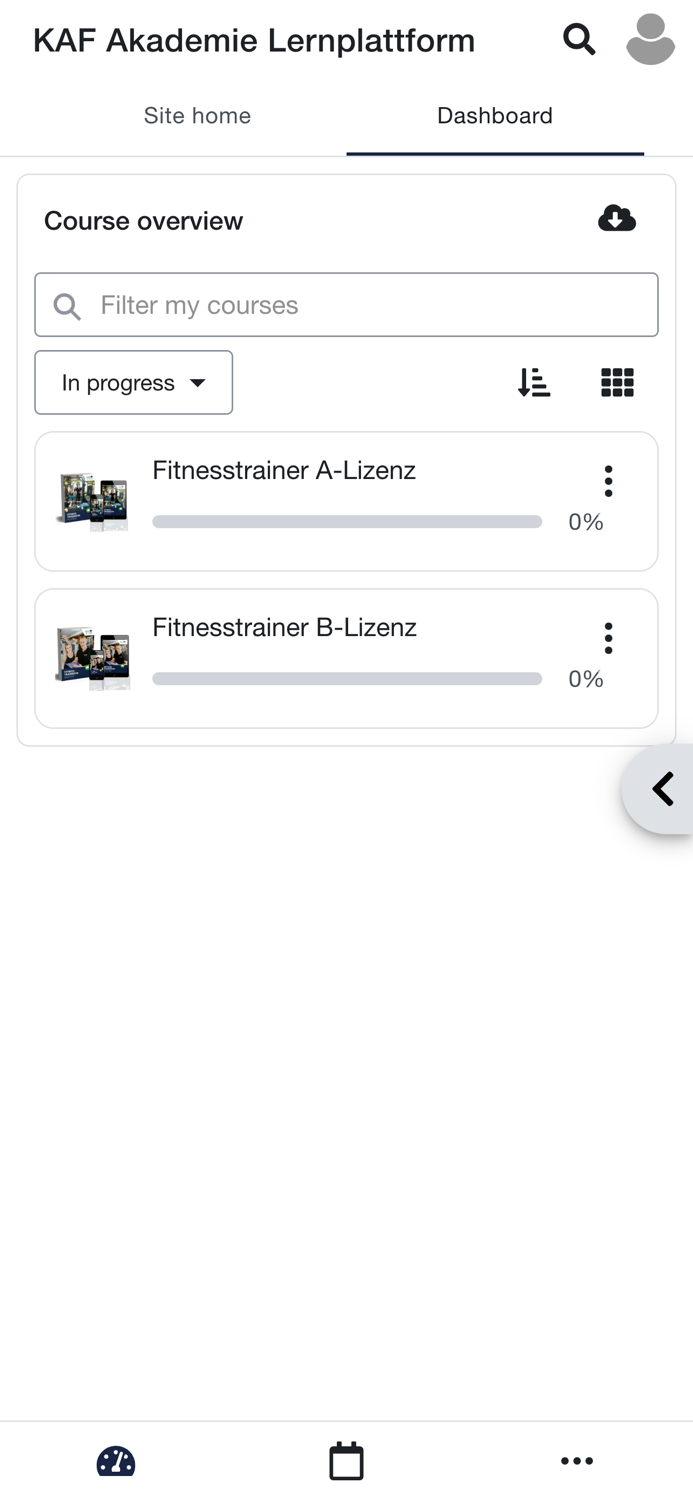This screenshot has width=693, height=1500.
Task: Open options menu for Fitnesstrainer A-Lizenz
Action: (608, 481)
